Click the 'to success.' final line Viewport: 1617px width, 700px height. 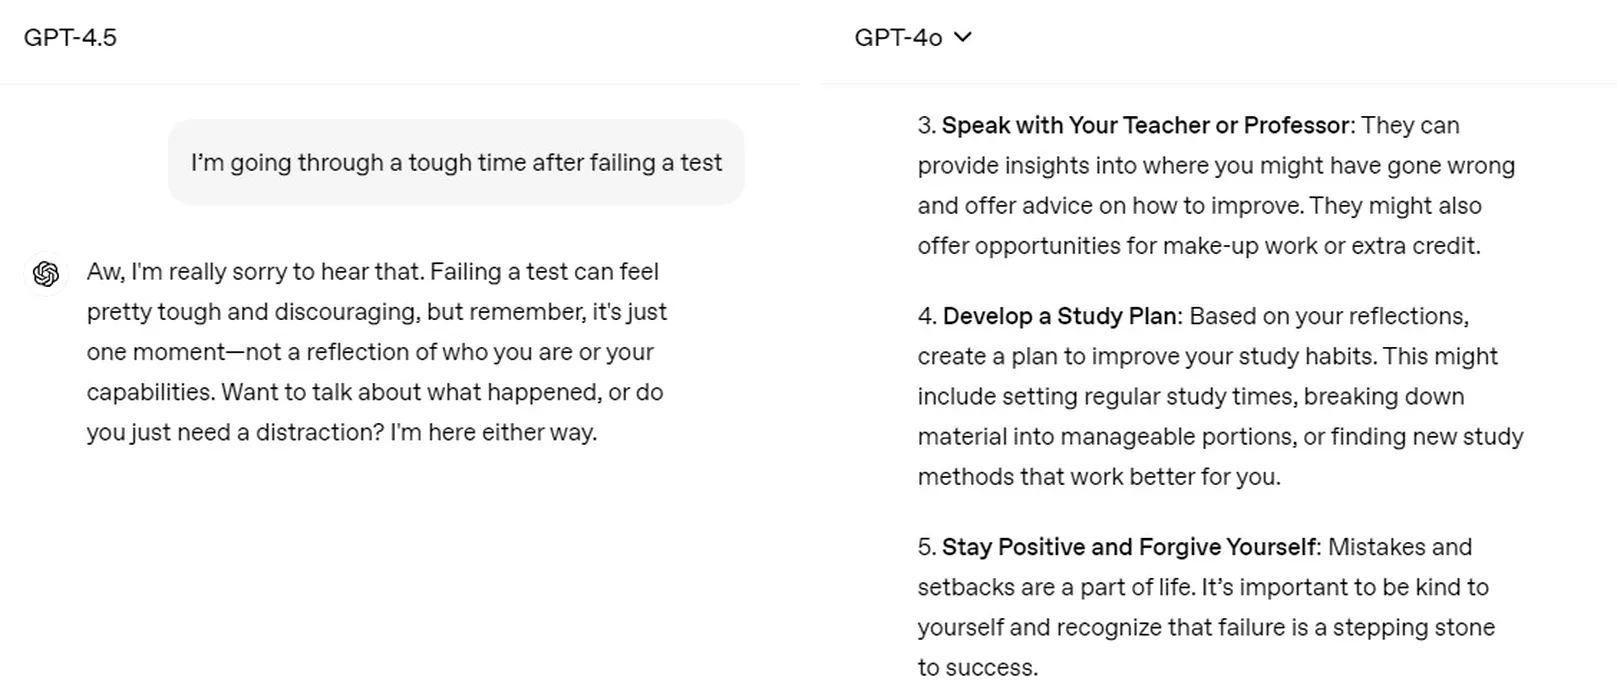click(978, 667)
